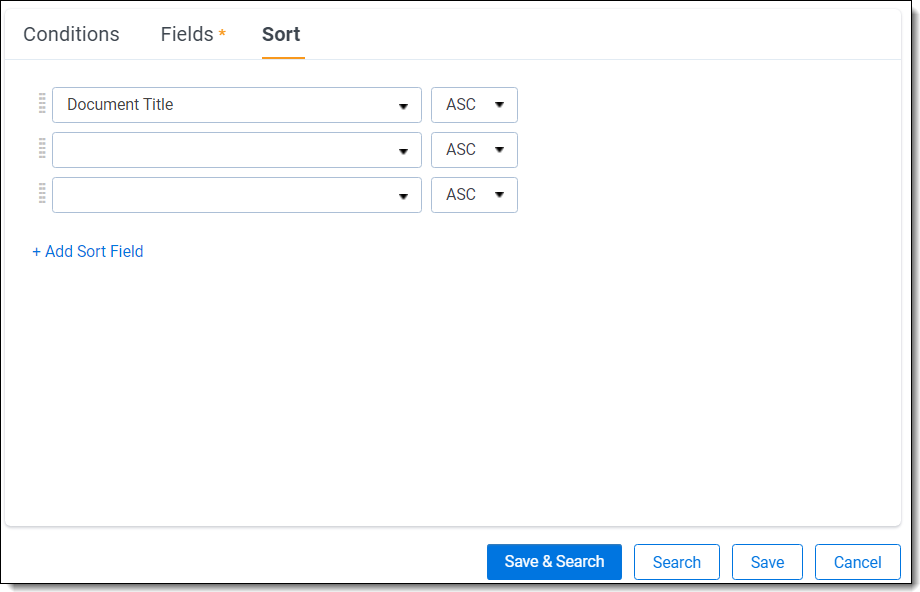Expand ASC order dropdown for Document Title
The height and width of the screenshot is (592, 920).
[474, 105]
